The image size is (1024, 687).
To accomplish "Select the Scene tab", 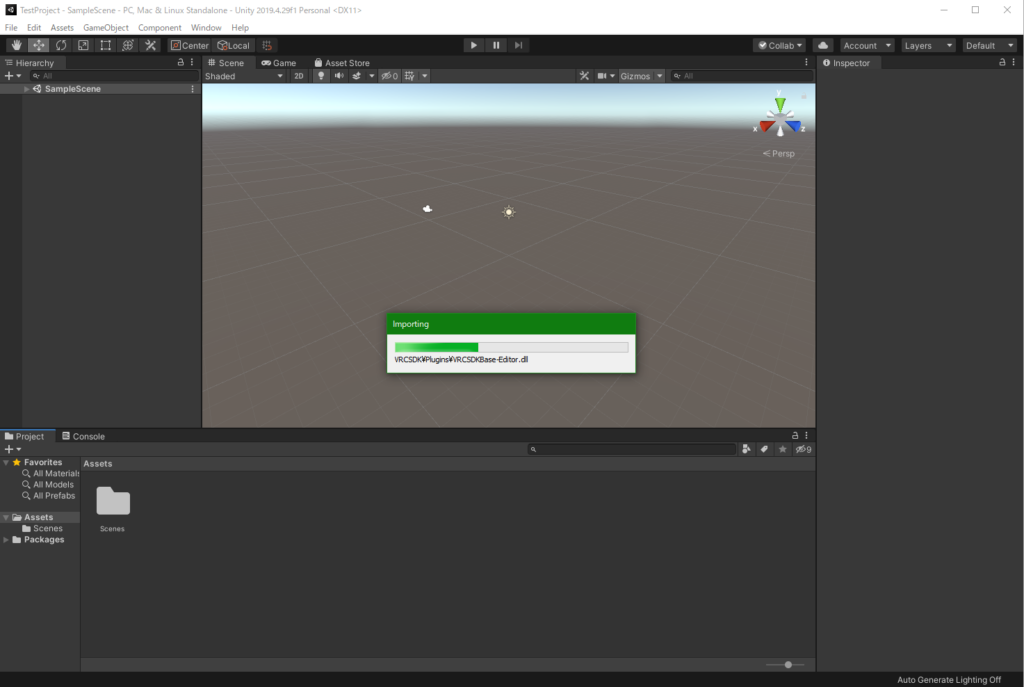I will (x=226, y=63).
